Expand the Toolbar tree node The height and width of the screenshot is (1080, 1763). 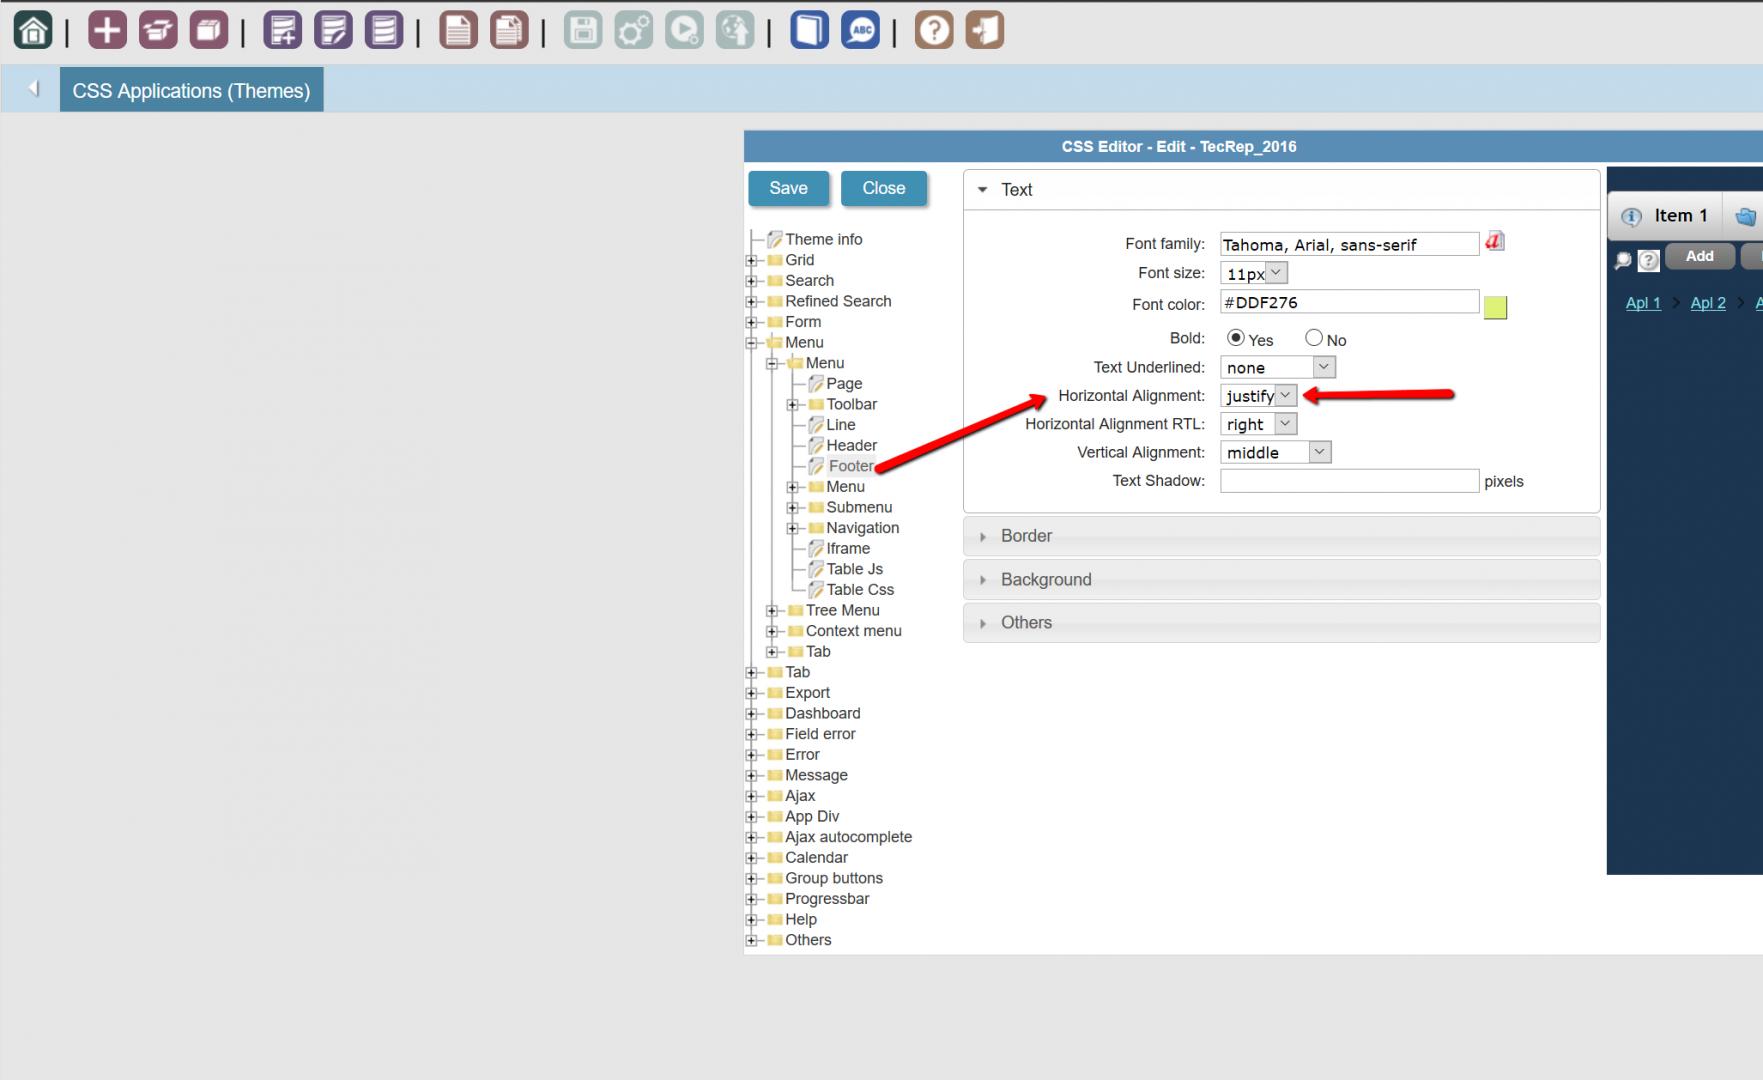point(792,405)
